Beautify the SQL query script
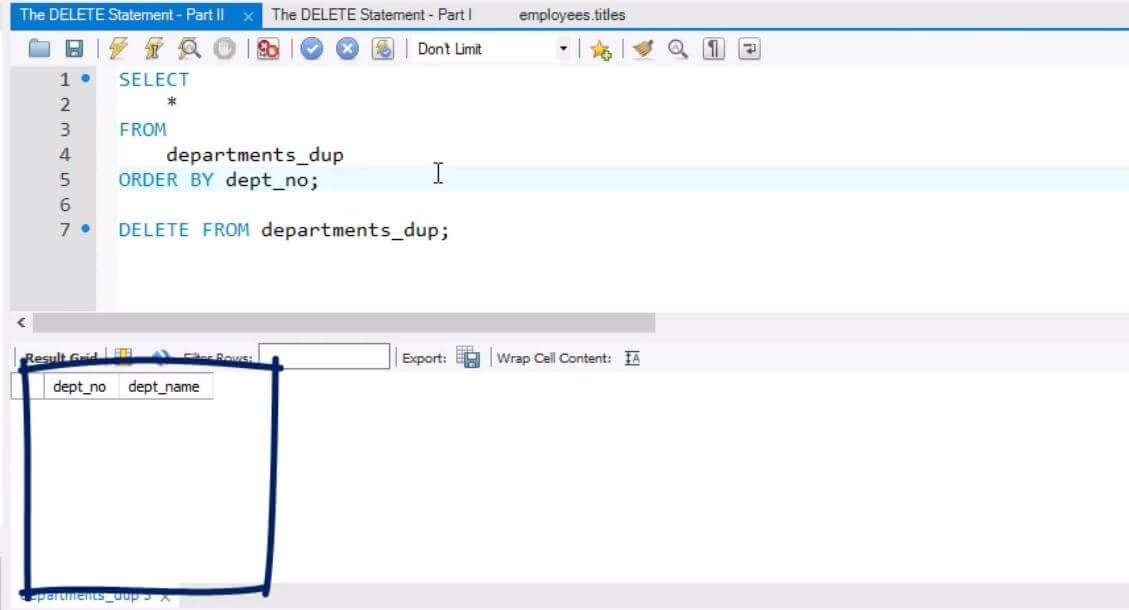 tap(640, 47)
